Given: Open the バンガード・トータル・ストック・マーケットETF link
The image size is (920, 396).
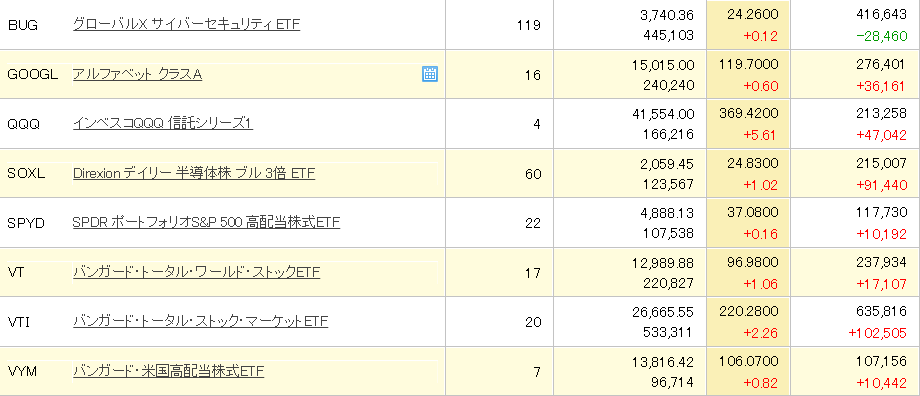Looking at the screenshot, I should pyautogui.click(x=200, y=321).
